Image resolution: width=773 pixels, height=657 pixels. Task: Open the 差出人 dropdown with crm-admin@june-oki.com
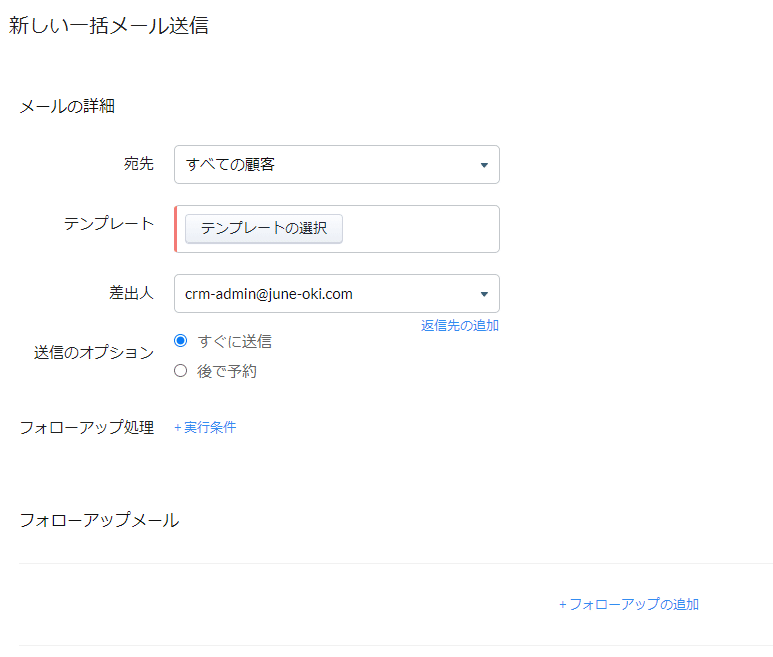(320, 294)
